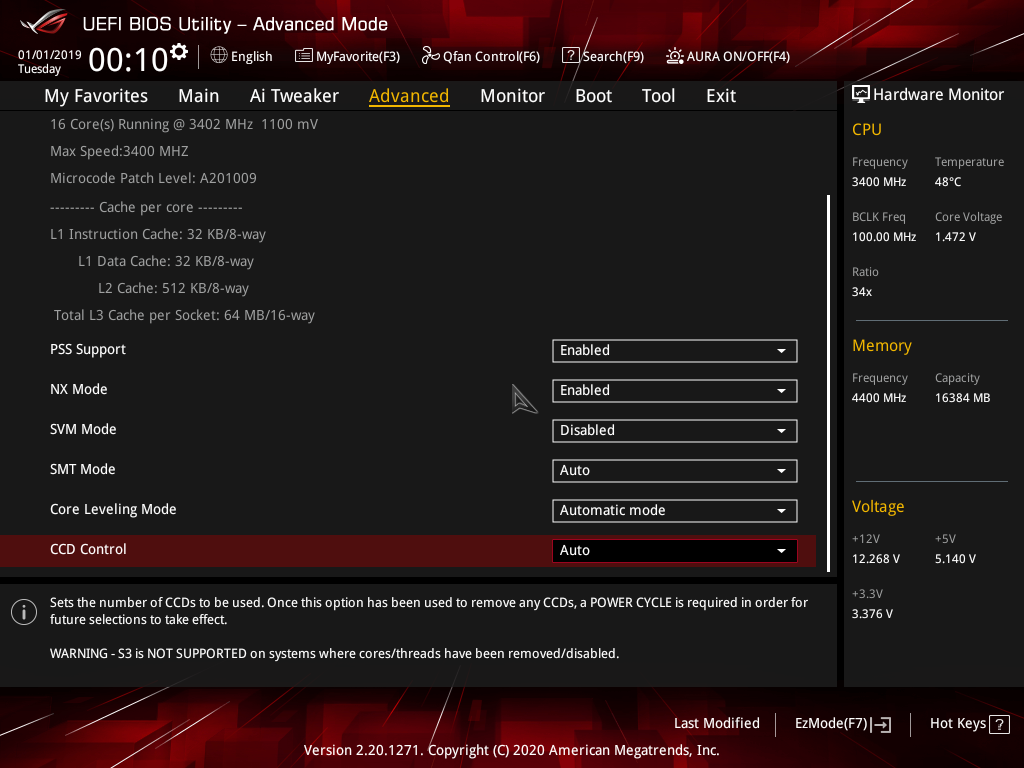The height and width of the screenshot is (768, 1024).
Task: Click the AURA light icon
Action: coord(675,56)
